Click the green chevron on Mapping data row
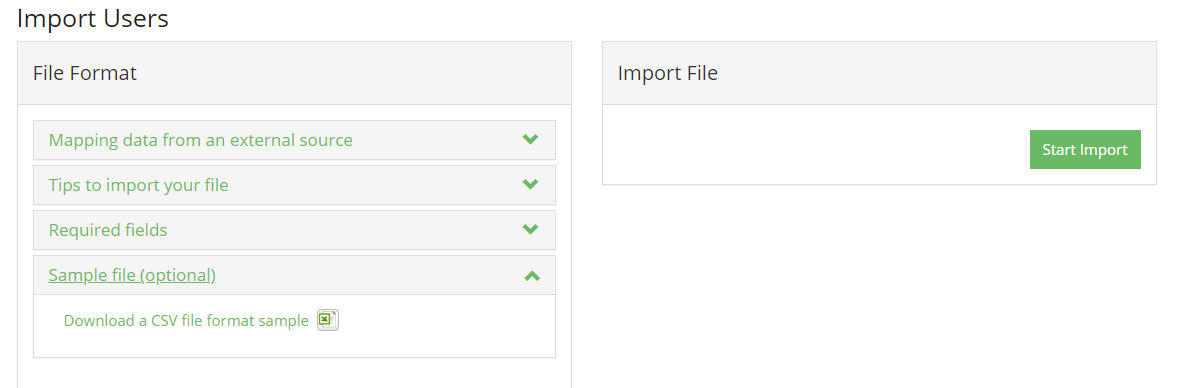Viewport: 1182px width, 388px height. [x=530, y=139]
